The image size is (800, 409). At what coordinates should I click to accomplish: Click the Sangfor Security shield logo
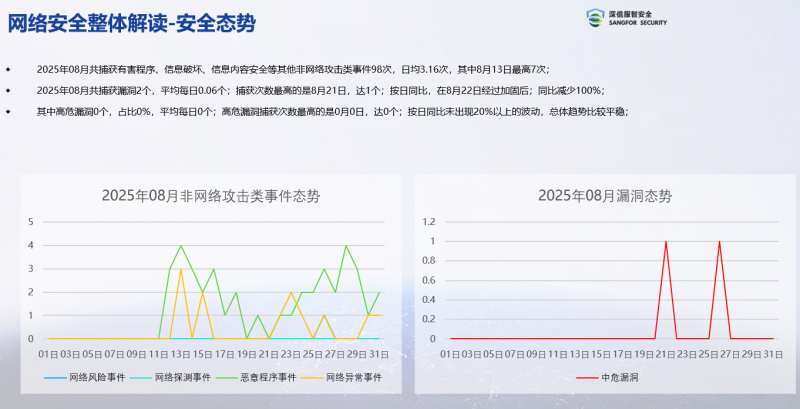[595, 17]
